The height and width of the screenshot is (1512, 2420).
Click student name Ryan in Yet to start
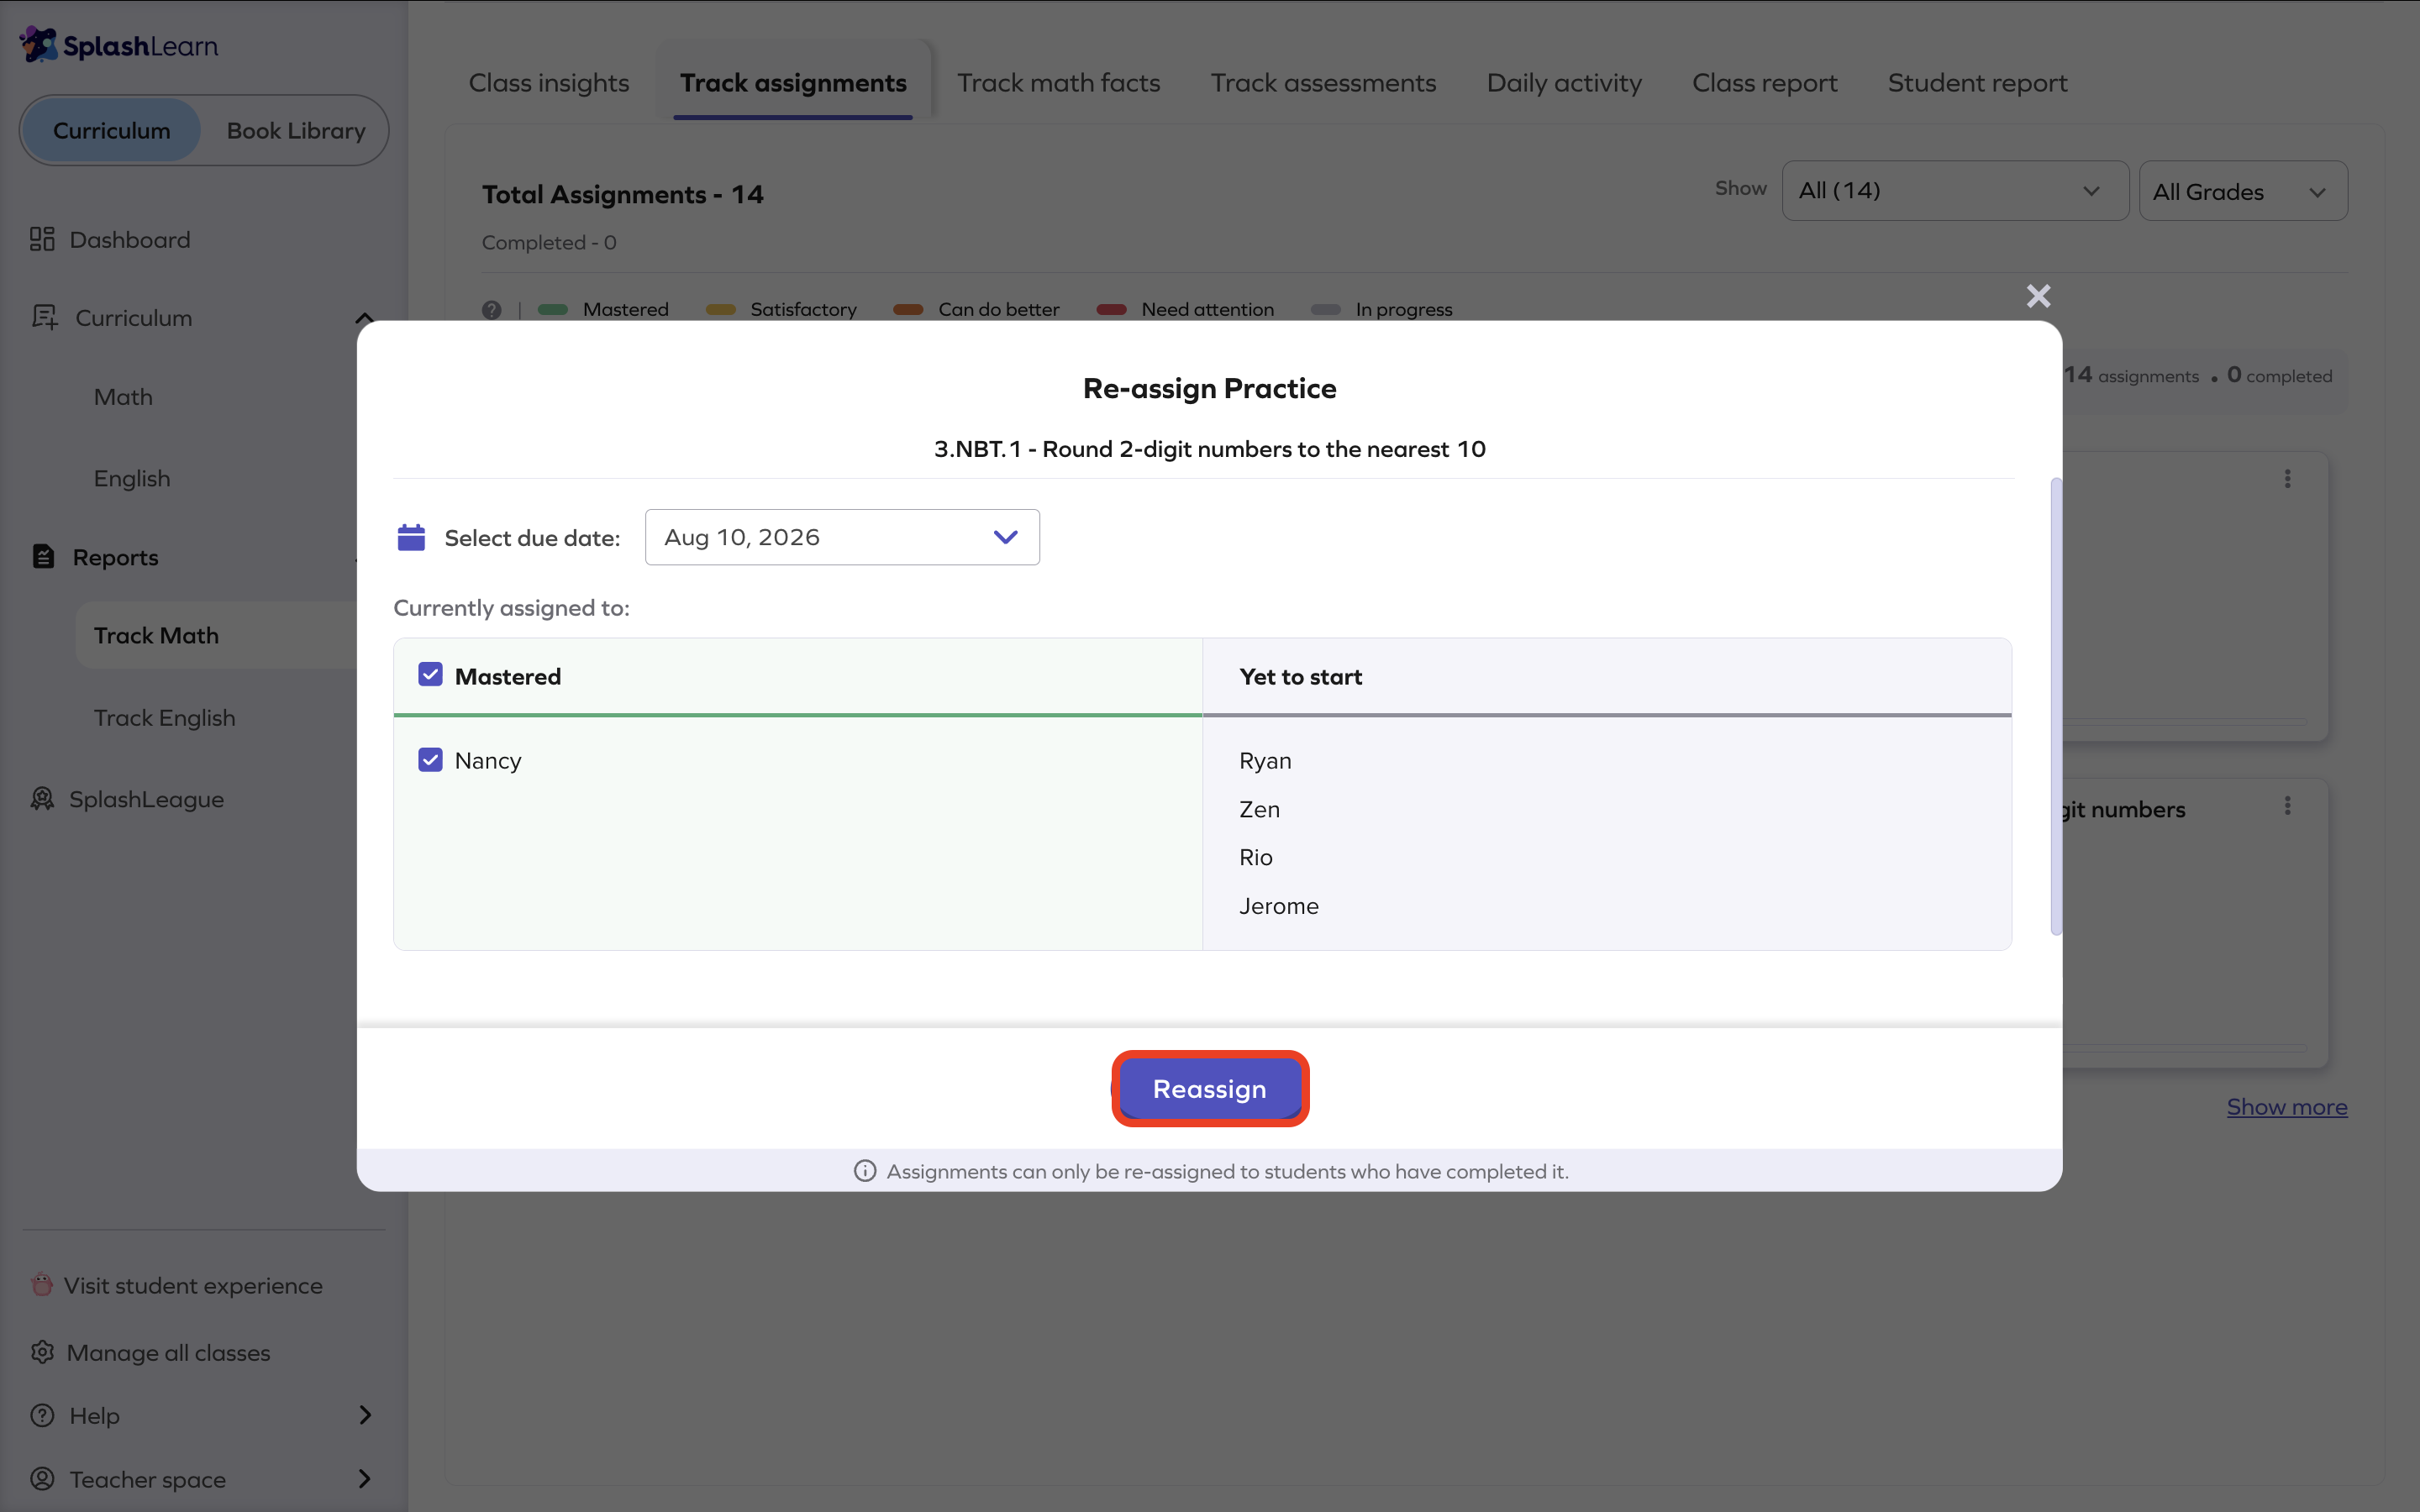(x=1265, y=761)
